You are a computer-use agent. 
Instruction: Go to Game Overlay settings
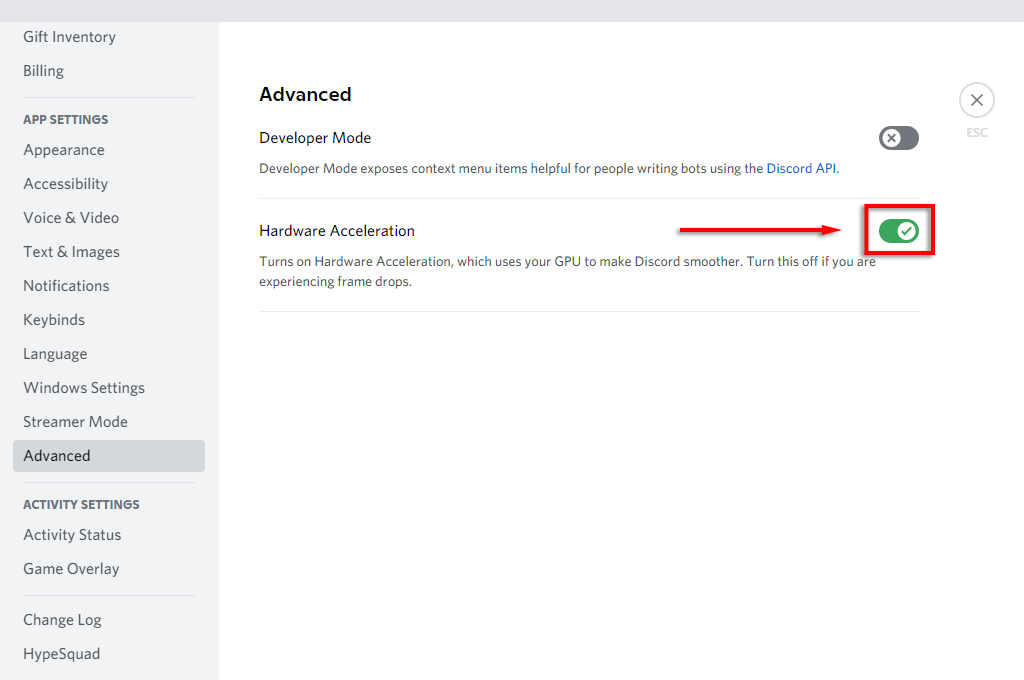pos(71,569)
